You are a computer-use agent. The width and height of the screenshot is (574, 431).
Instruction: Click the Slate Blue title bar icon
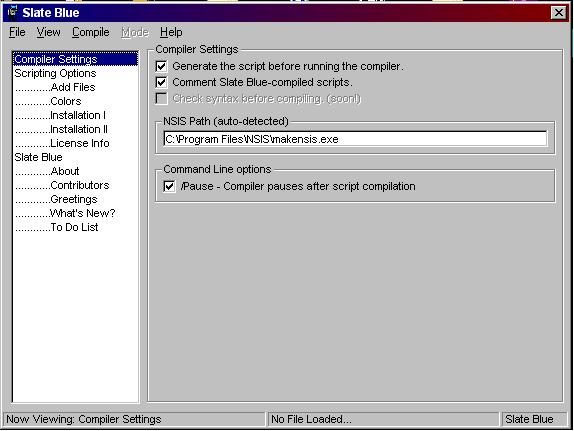click(13, 12)
